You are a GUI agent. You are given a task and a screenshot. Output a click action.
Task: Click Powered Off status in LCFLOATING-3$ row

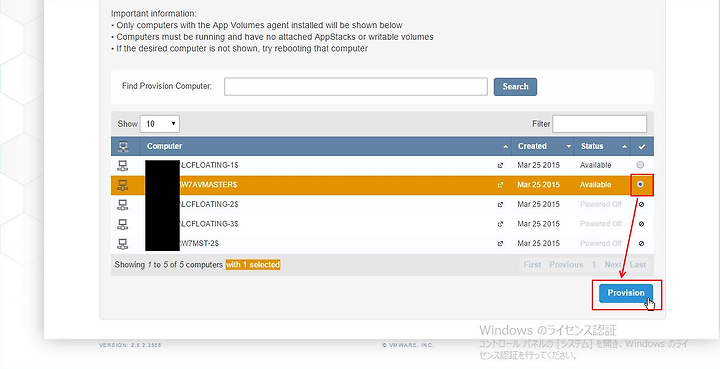pyautogui.click(x=601, y=224)
